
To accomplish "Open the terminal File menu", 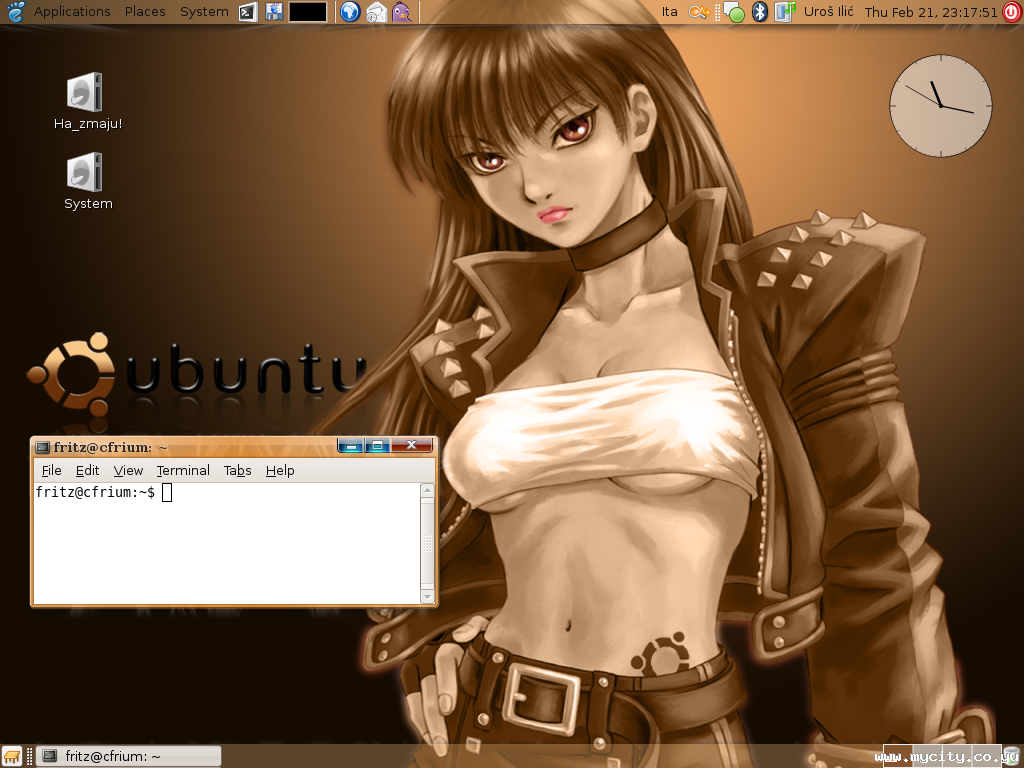I will pos(52,470).
